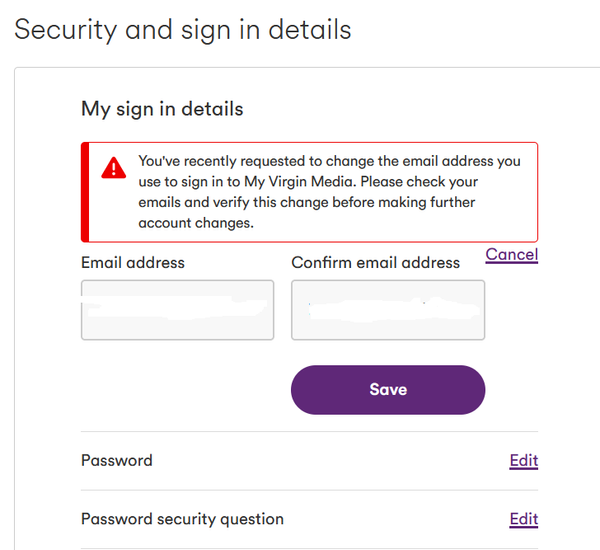Focus the Email address input field
Image resolution: width=600 pixels, height=550 pixels.
click(178, 310)
